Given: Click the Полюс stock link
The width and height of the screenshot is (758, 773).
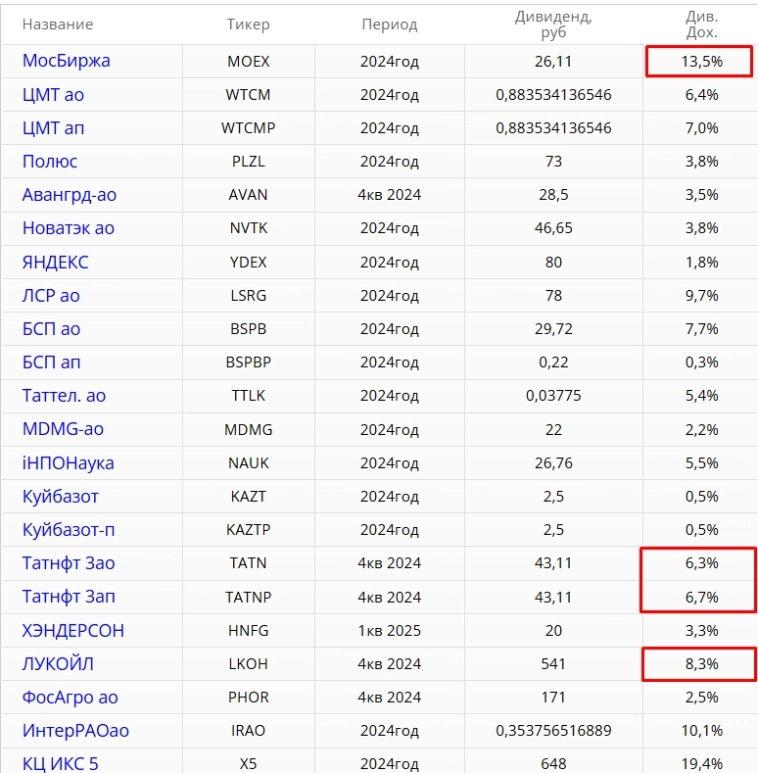Looking at the screenshot, I should 50,161.
